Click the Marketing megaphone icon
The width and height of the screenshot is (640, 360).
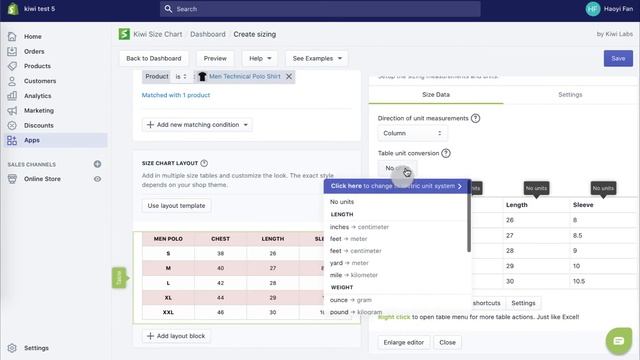tap(12, 111)
